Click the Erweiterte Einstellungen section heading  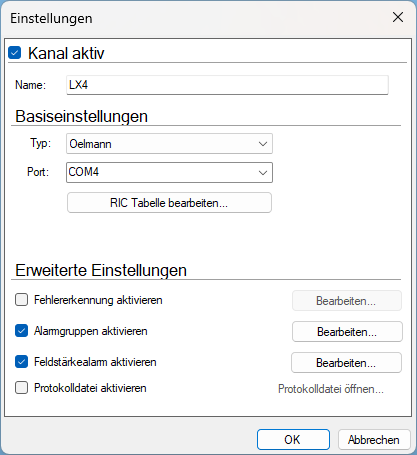pos(101,270)
